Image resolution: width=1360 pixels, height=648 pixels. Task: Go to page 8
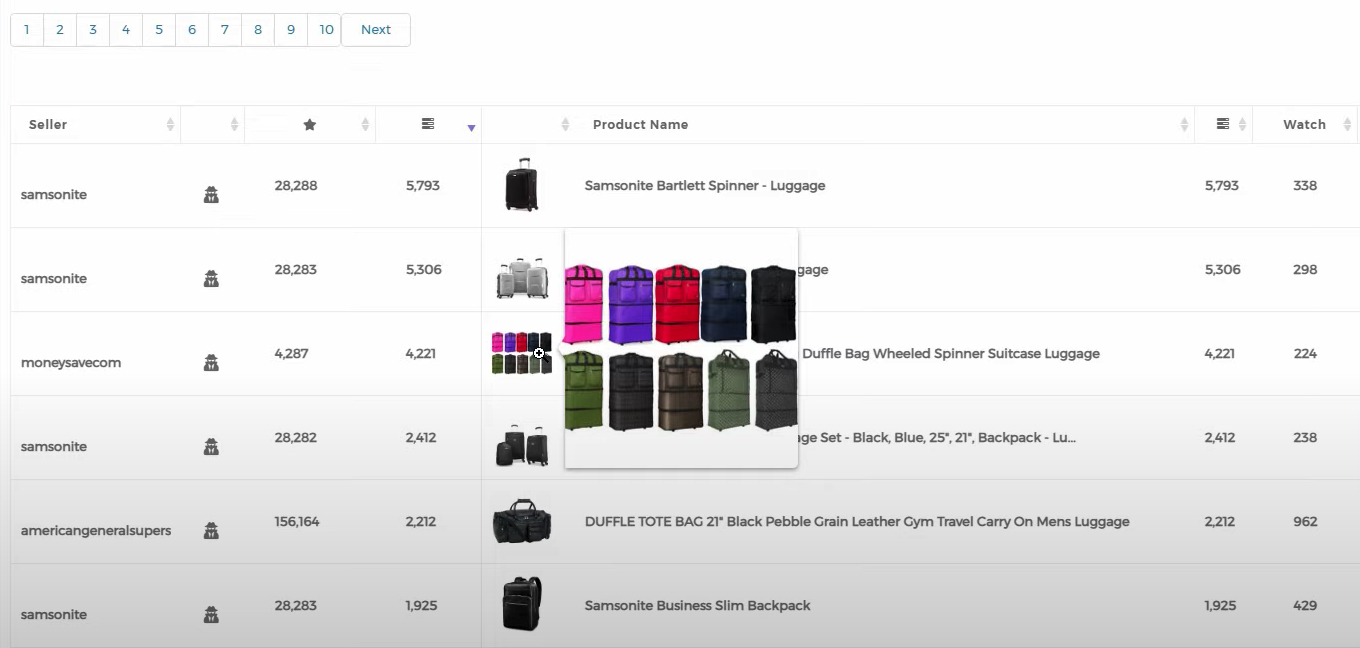pyautogui.click(x=258, y=30)
